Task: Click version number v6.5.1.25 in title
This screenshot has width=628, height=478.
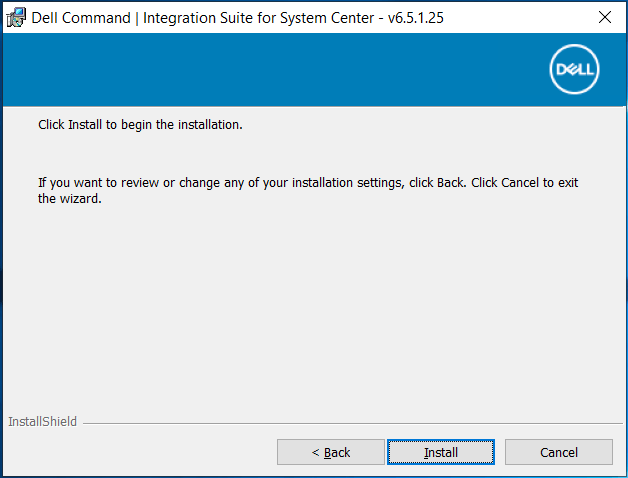Action: [415, 17]
